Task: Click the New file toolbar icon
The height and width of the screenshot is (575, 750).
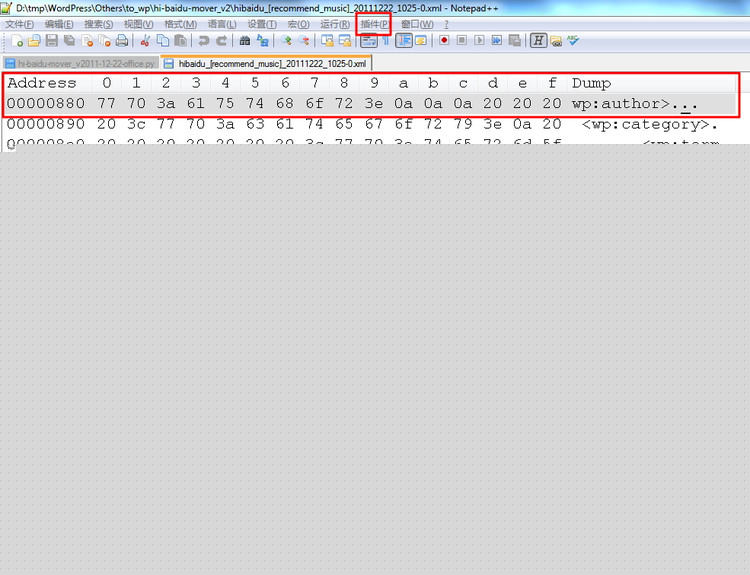Action: [x=17, y=41]
